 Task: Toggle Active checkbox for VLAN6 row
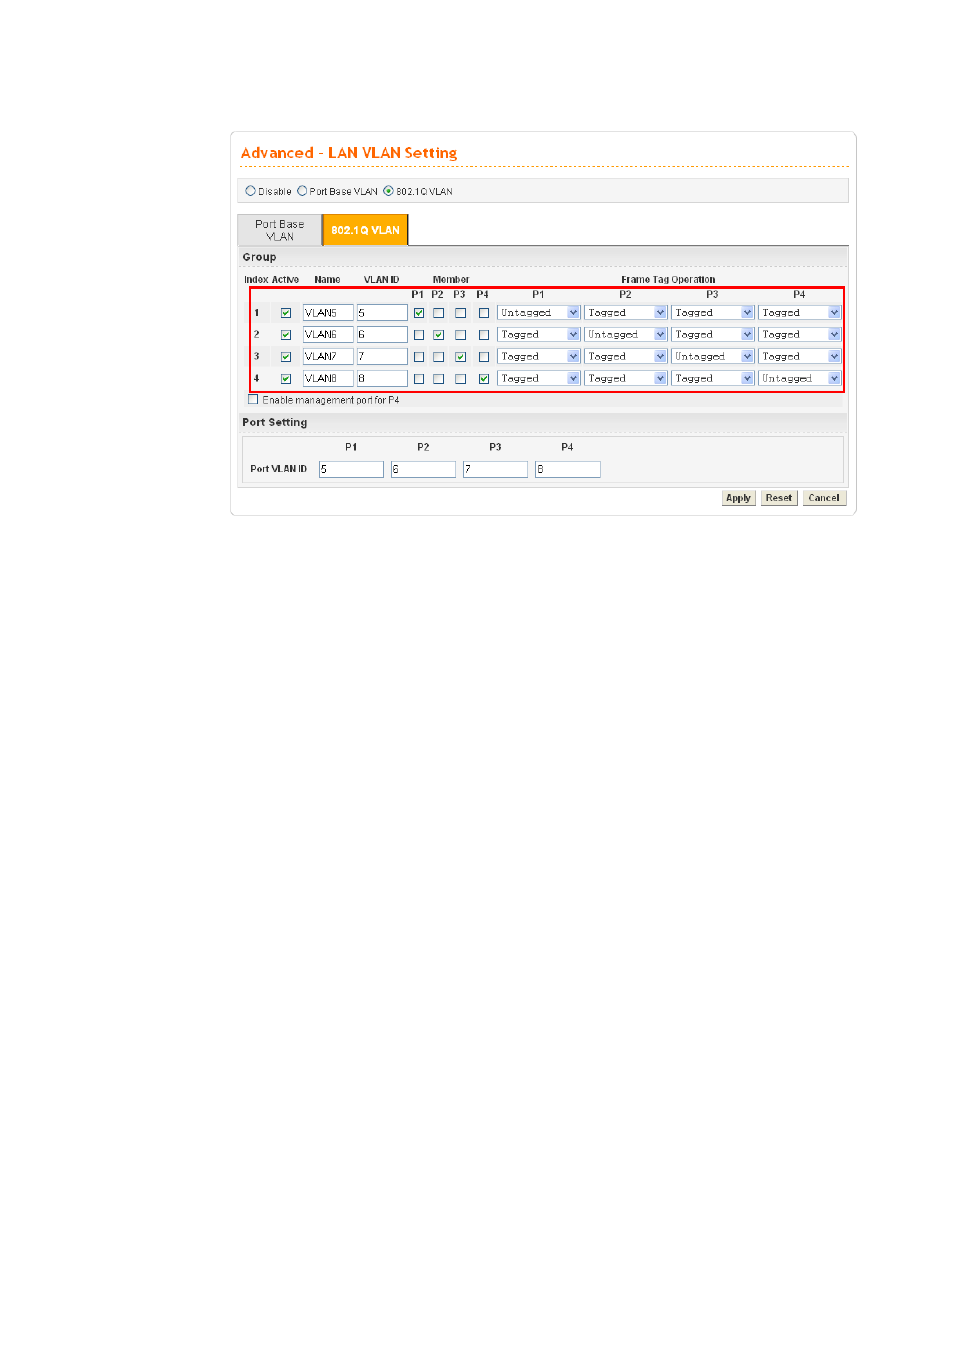point(286,335)
